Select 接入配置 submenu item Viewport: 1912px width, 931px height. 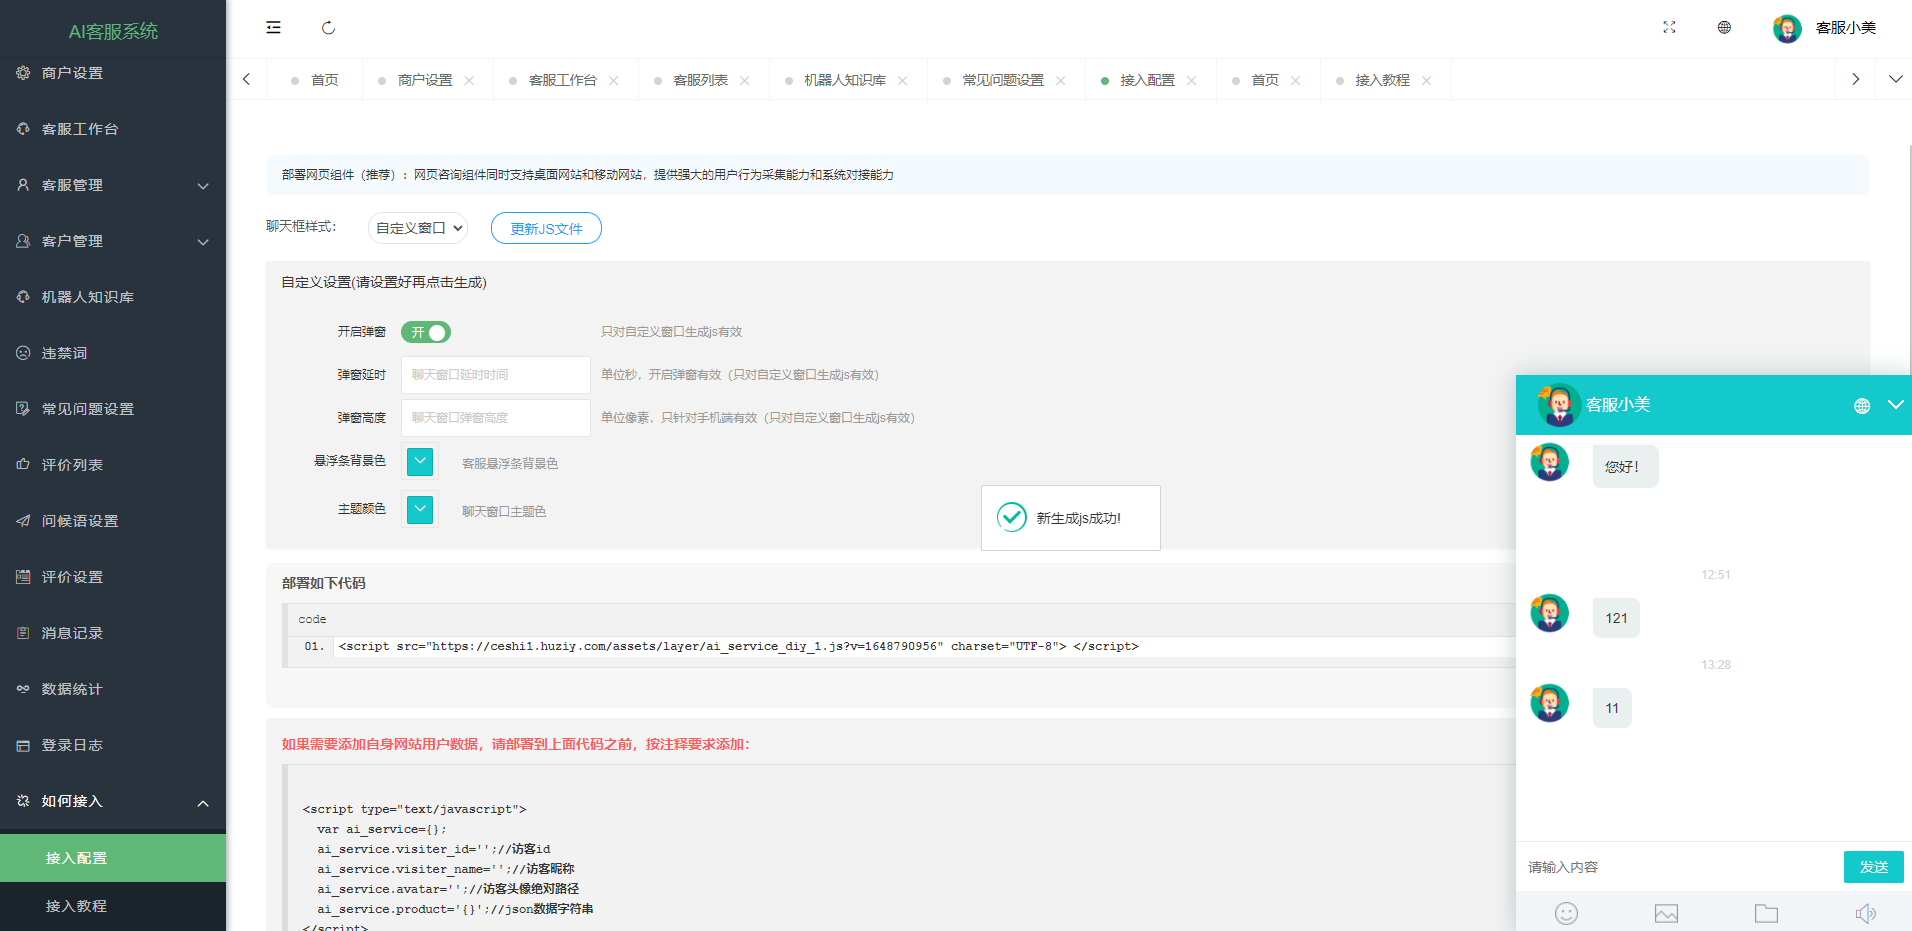click(113, 858)
